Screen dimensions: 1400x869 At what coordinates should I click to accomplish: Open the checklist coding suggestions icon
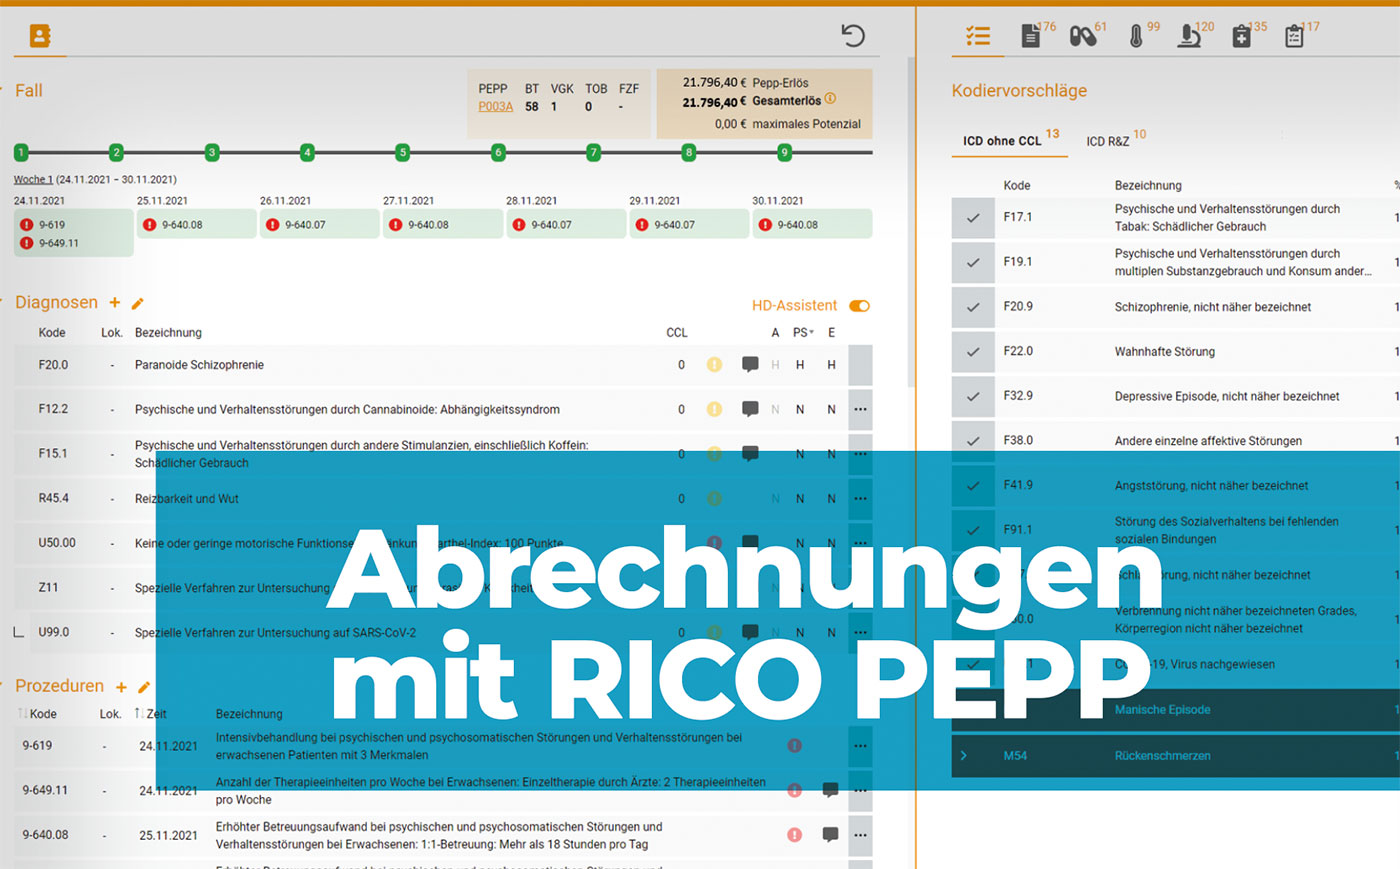978,36
